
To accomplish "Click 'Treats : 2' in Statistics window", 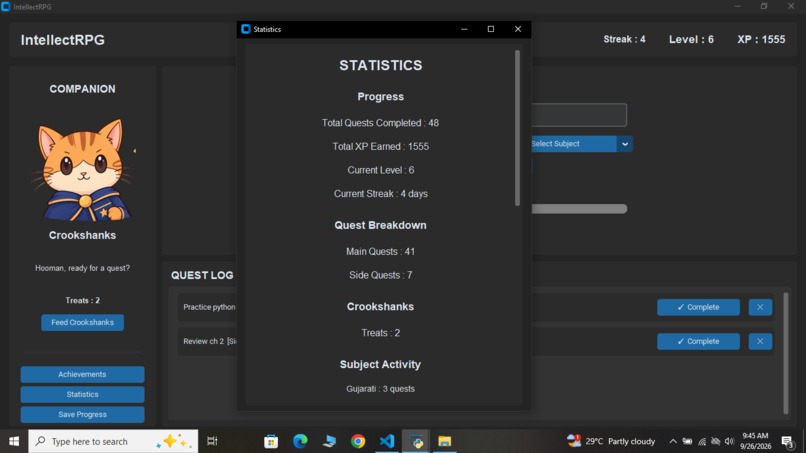I will [x=380, y=333].
